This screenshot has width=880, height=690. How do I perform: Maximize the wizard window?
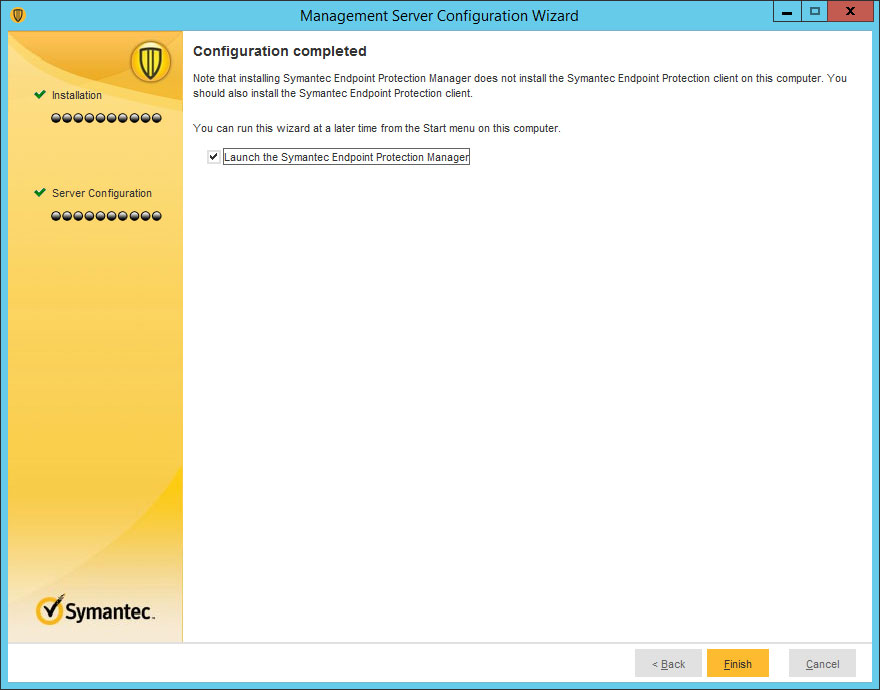[814, 12]
